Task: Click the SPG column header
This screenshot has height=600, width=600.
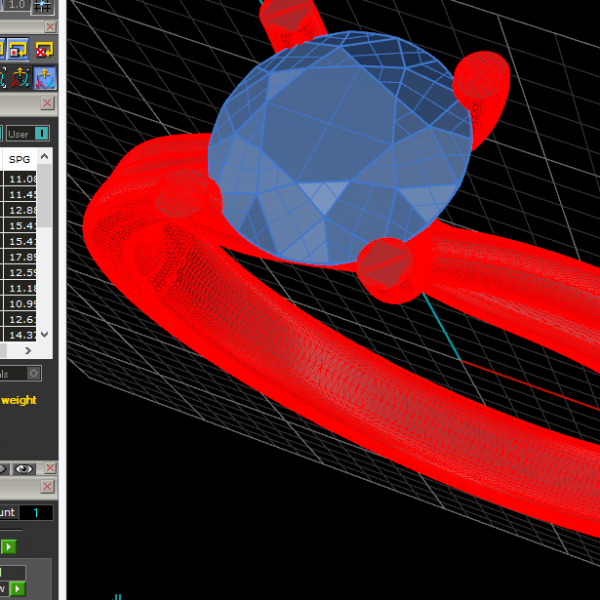Action: pyautogui.click(x=19, y=159)
